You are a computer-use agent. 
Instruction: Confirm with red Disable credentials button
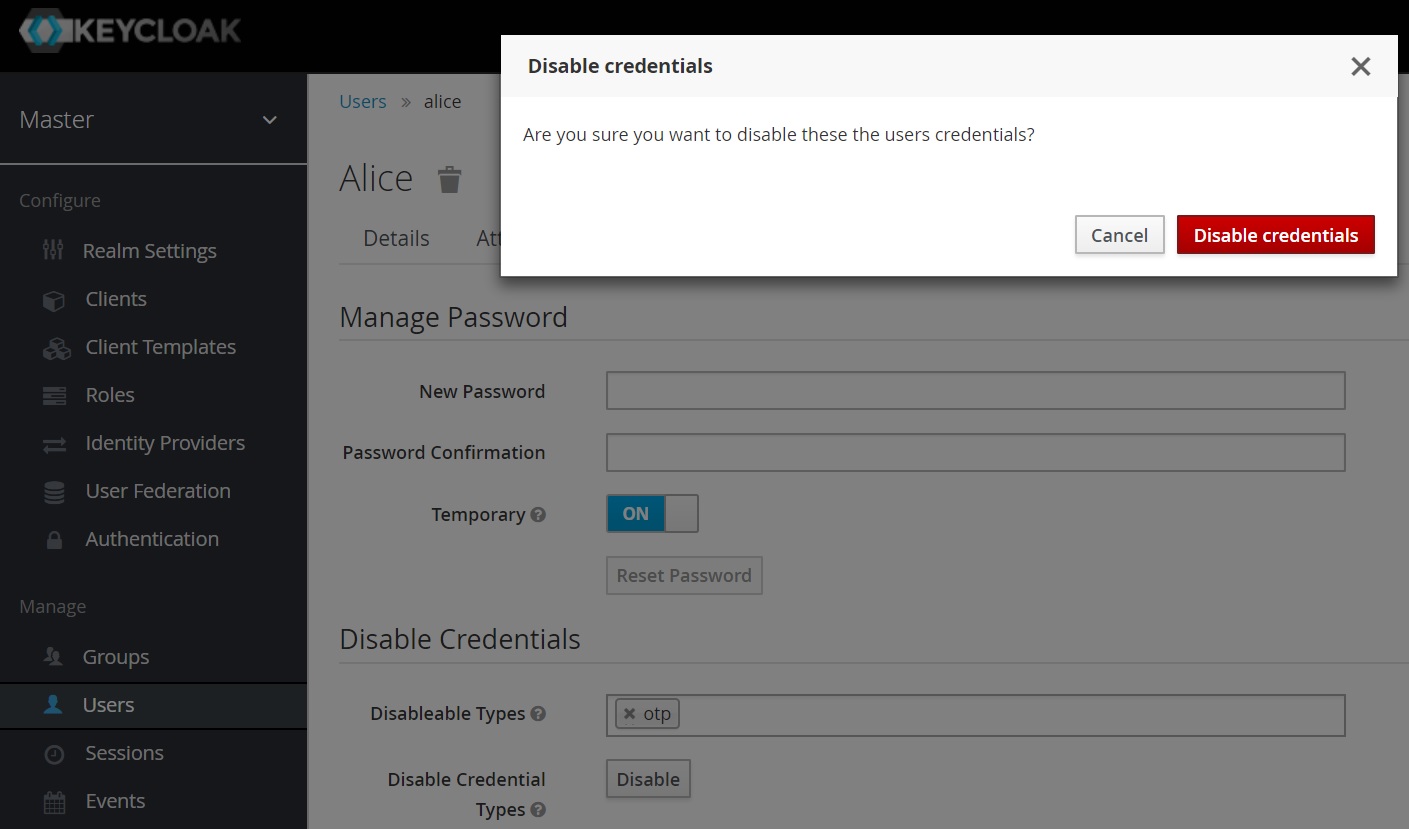click(1275, 235)
